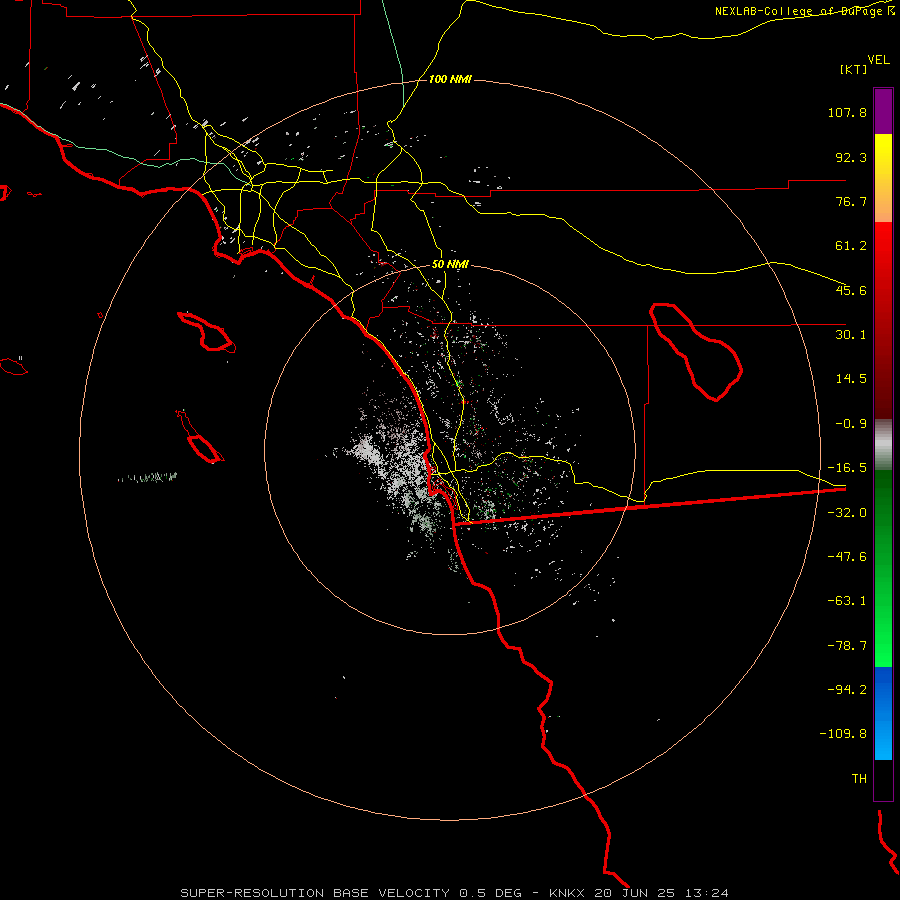Click the TH label below the scale

point(859,778)
